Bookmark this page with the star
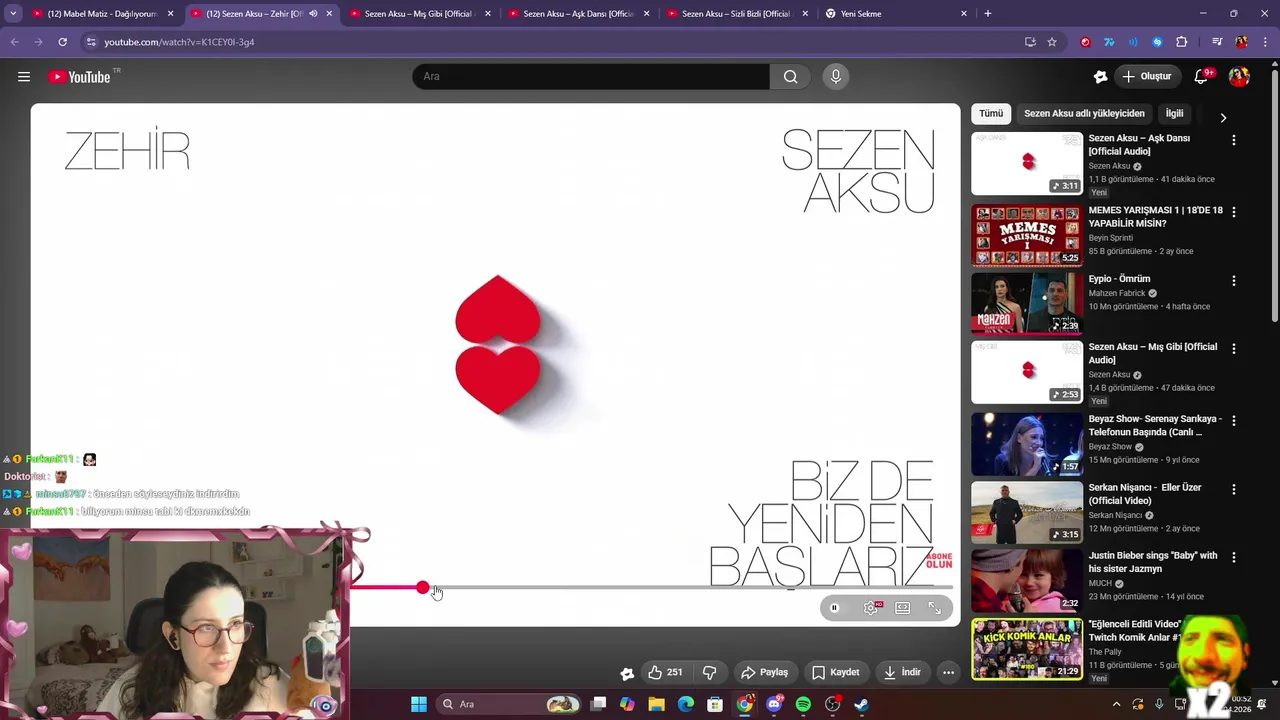 (x=1052, y=42)
